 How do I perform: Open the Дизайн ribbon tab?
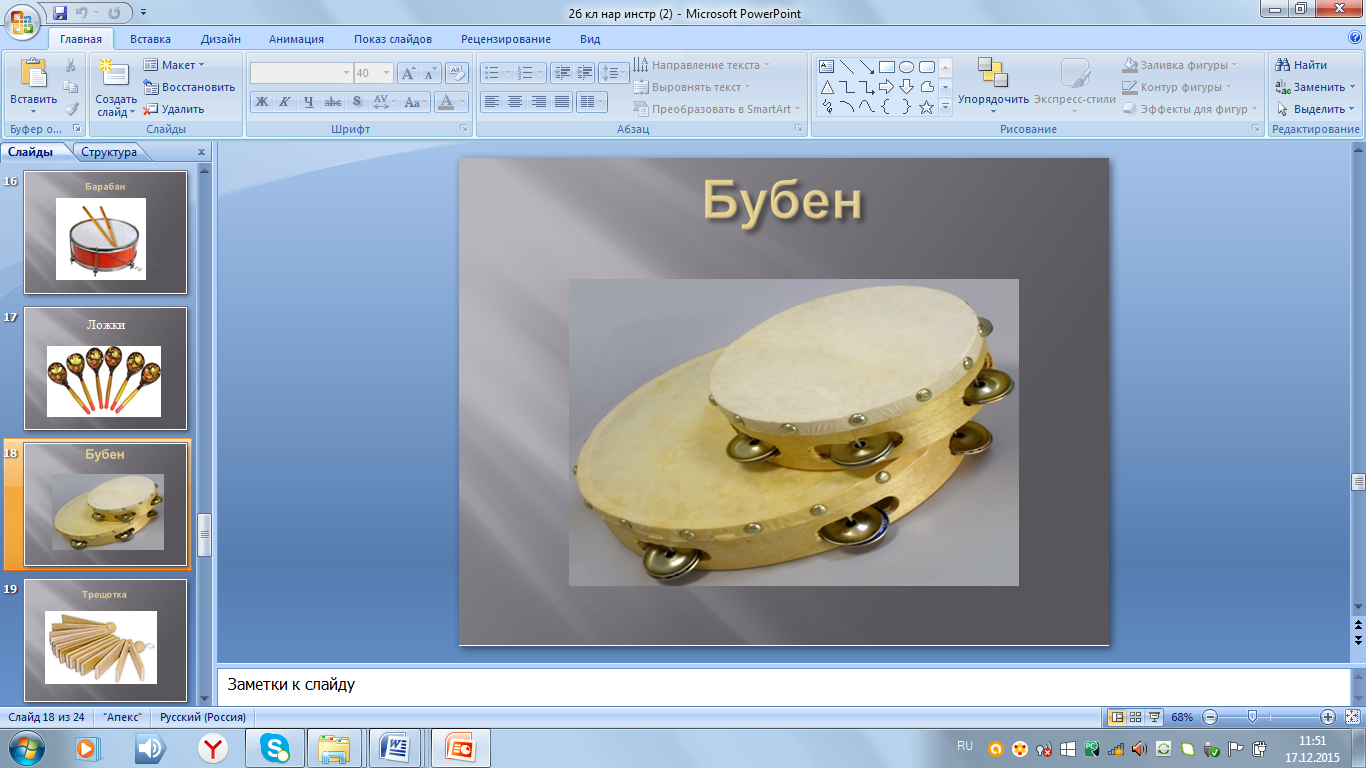click(220, 39)
